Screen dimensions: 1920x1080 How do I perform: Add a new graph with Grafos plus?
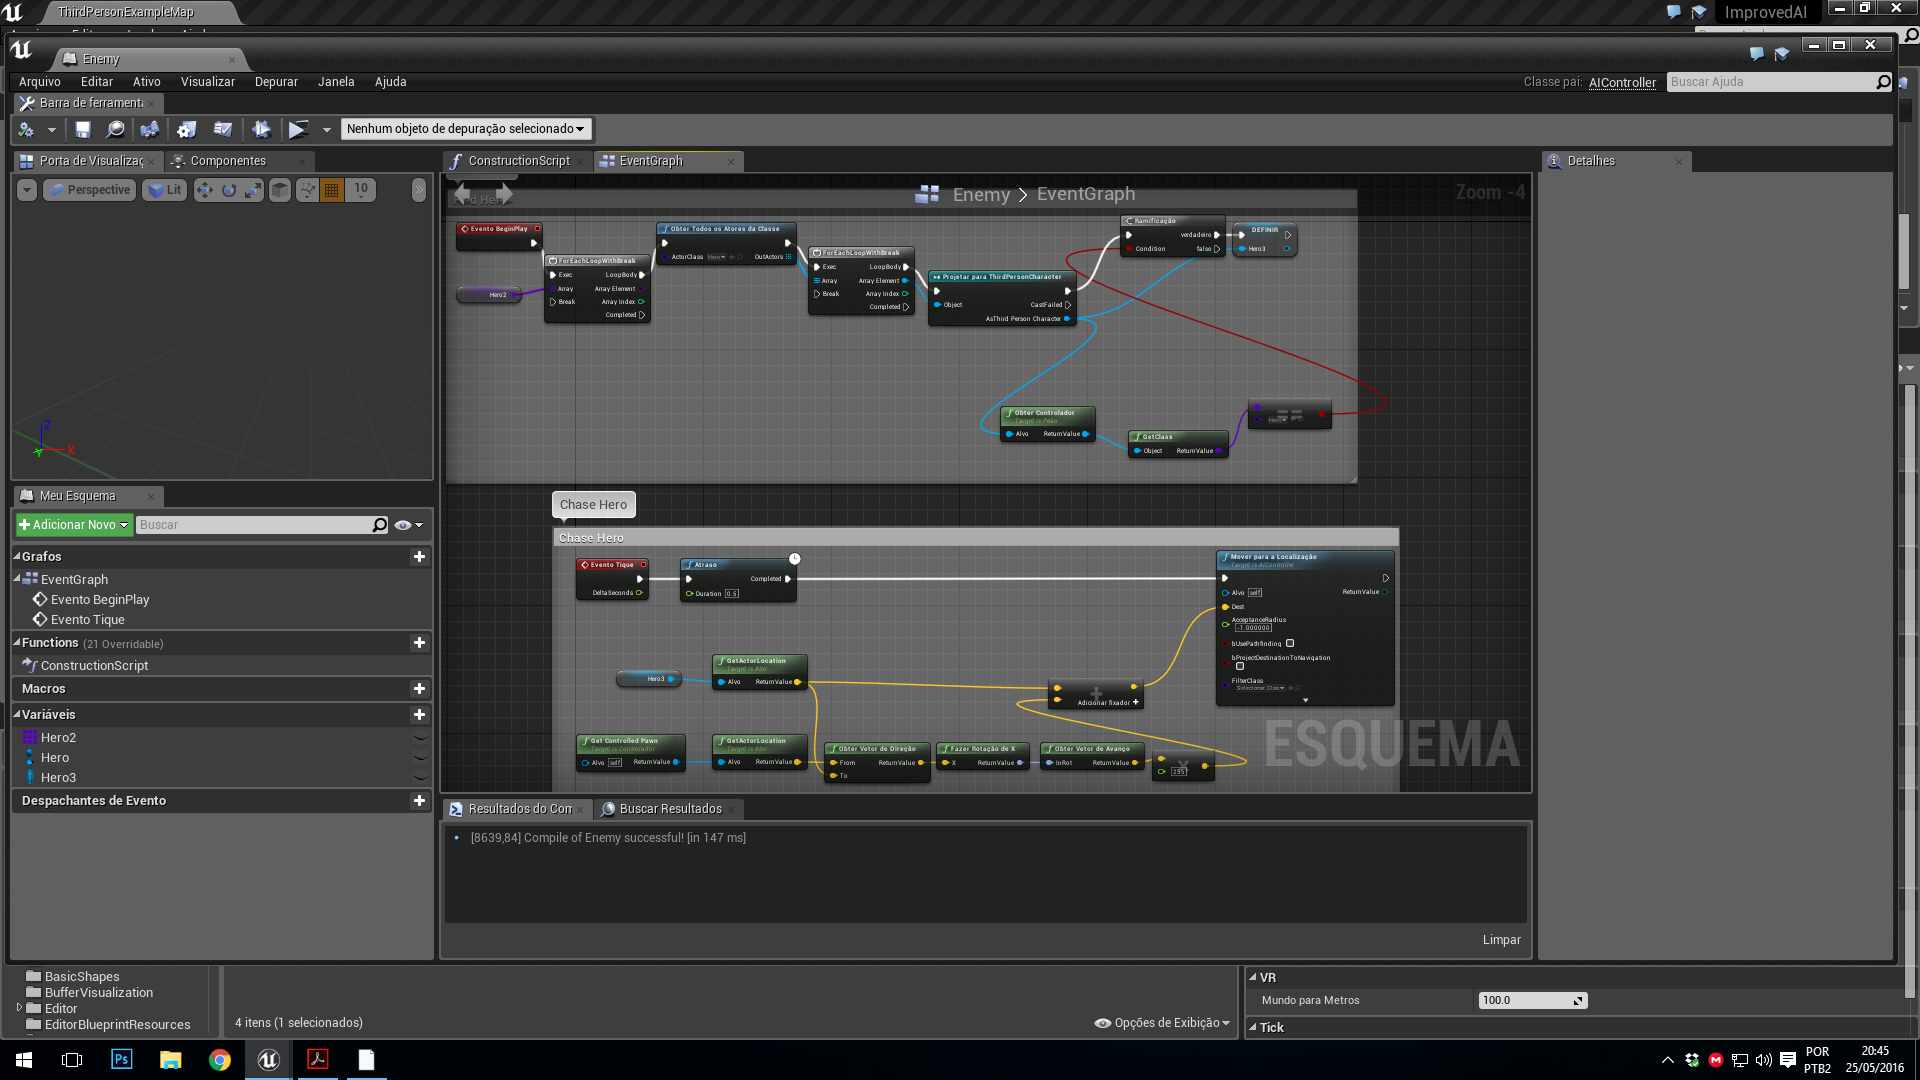[x=419, y=557]
